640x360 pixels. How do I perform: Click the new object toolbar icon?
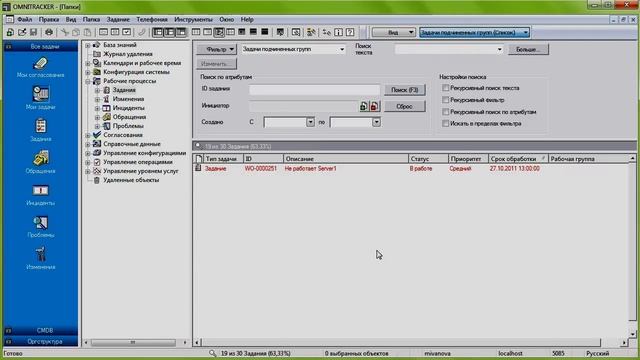[x=10, y=32]
